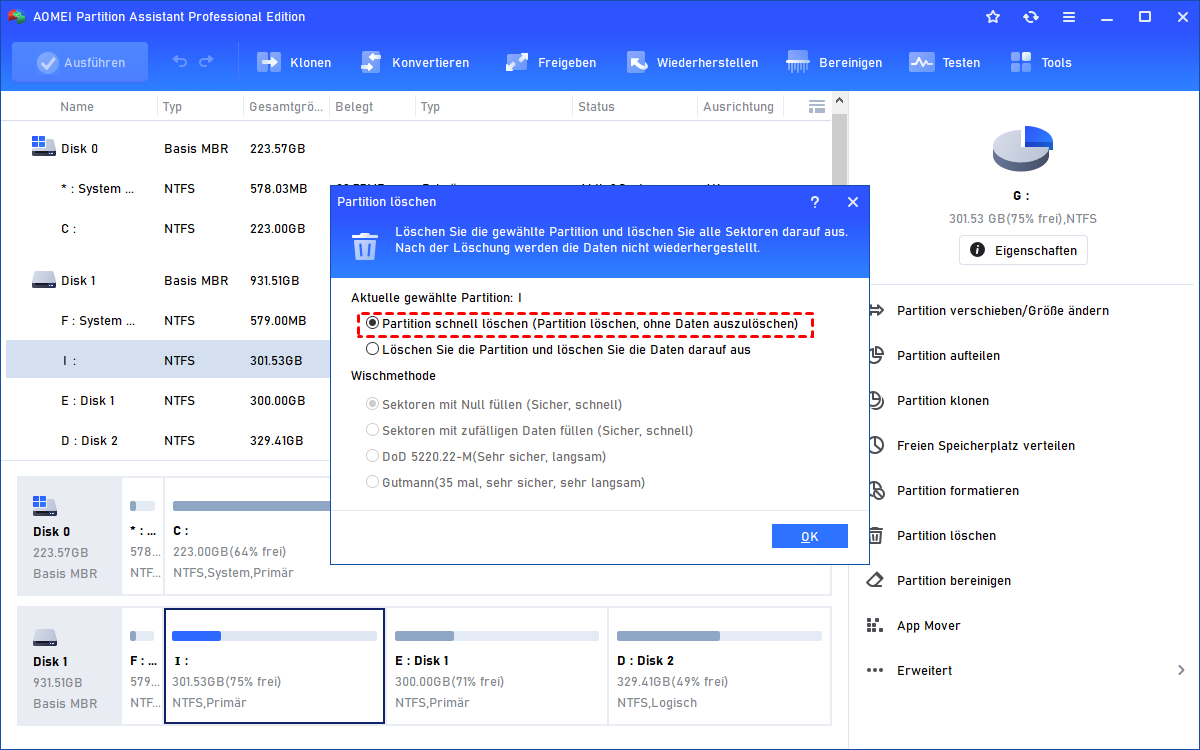Select 'Löschen Sie die Partition und löschen Sie die Daten' option

point(373,350)
